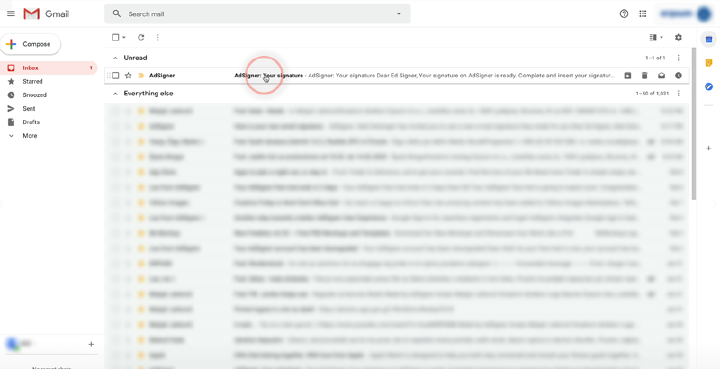
Task: Click the AdSigner sender name
Action: [162, 75]
